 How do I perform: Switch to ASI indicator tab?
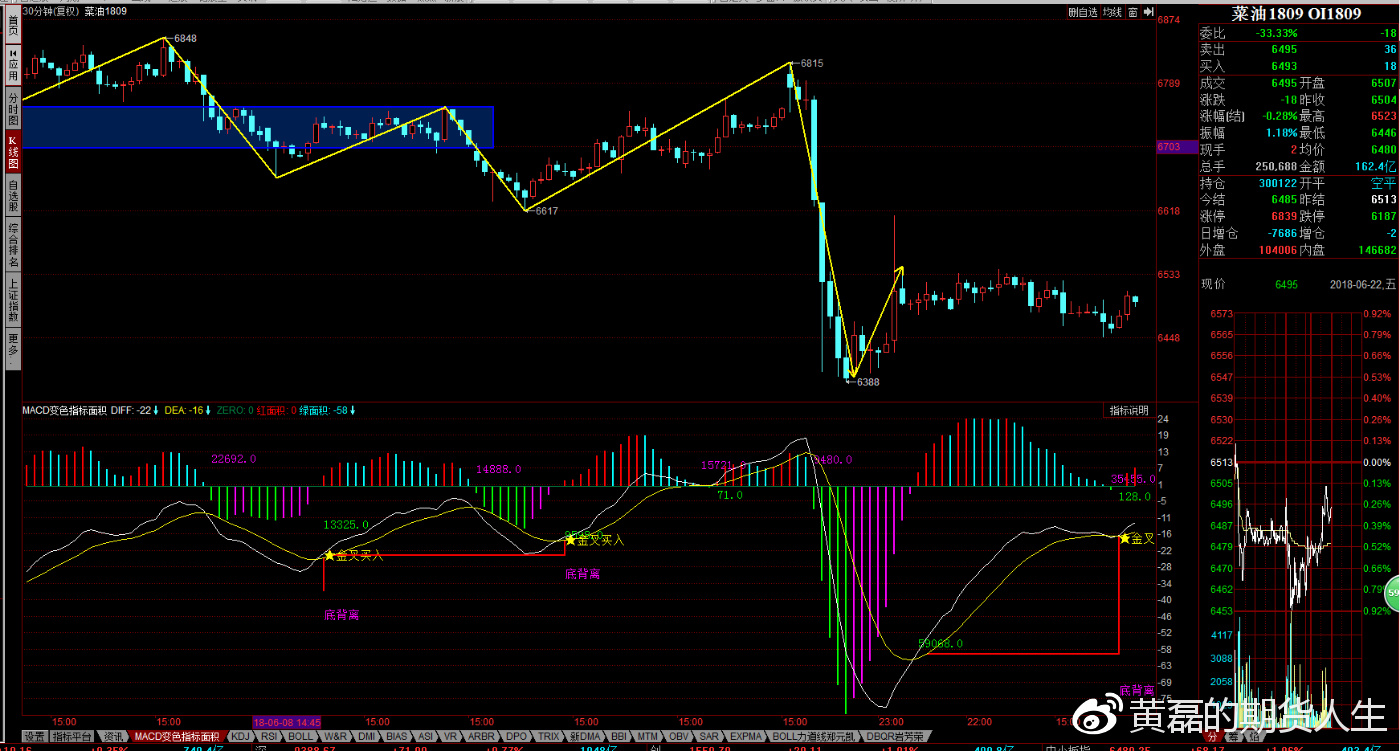(x=425, y=736)
